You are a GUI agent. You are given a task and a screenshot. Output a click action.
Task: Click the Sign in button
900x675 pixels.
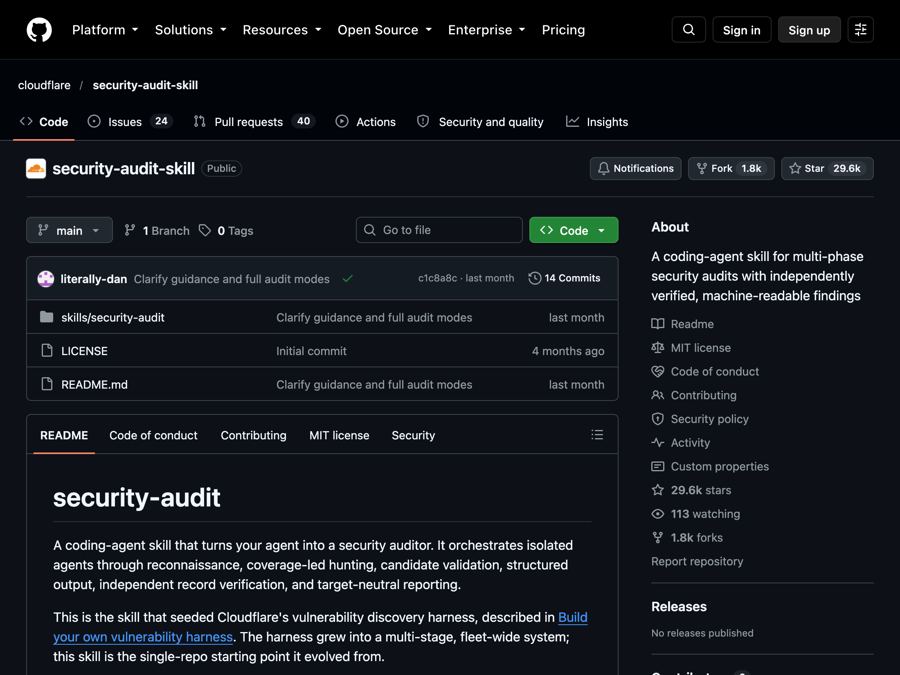(742, 30)
